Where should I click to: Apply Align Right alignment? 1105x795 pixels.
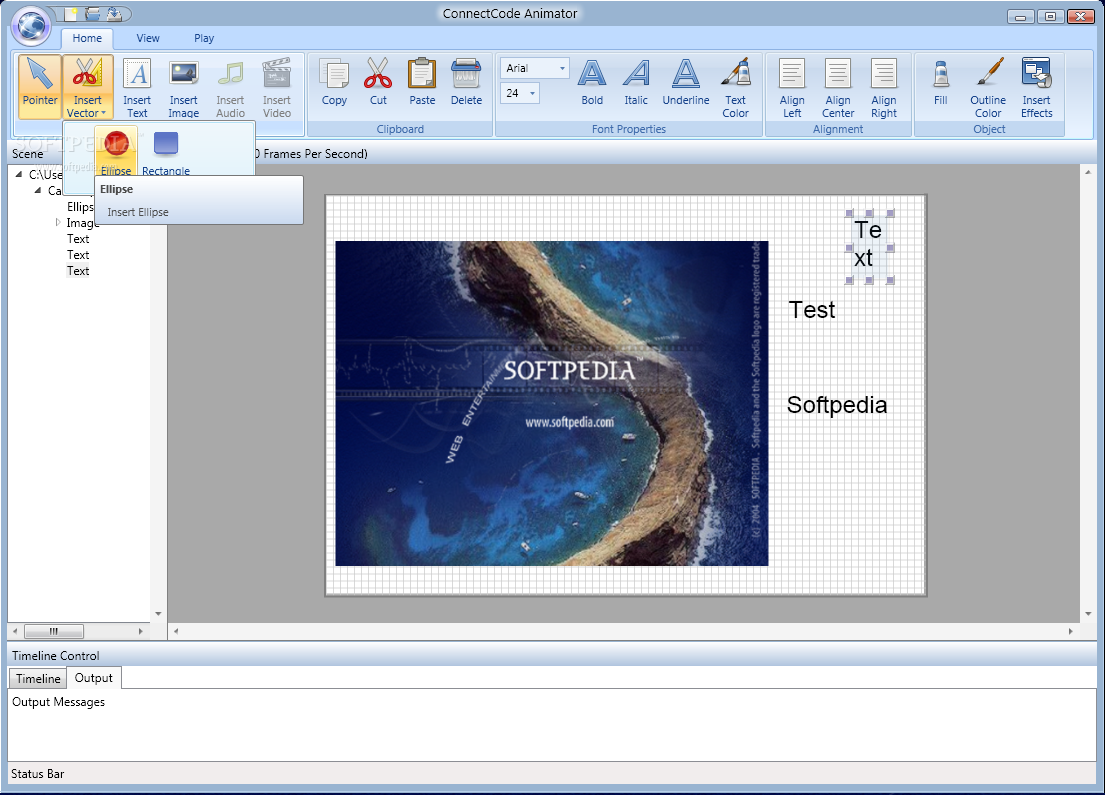tap(884, 87)
